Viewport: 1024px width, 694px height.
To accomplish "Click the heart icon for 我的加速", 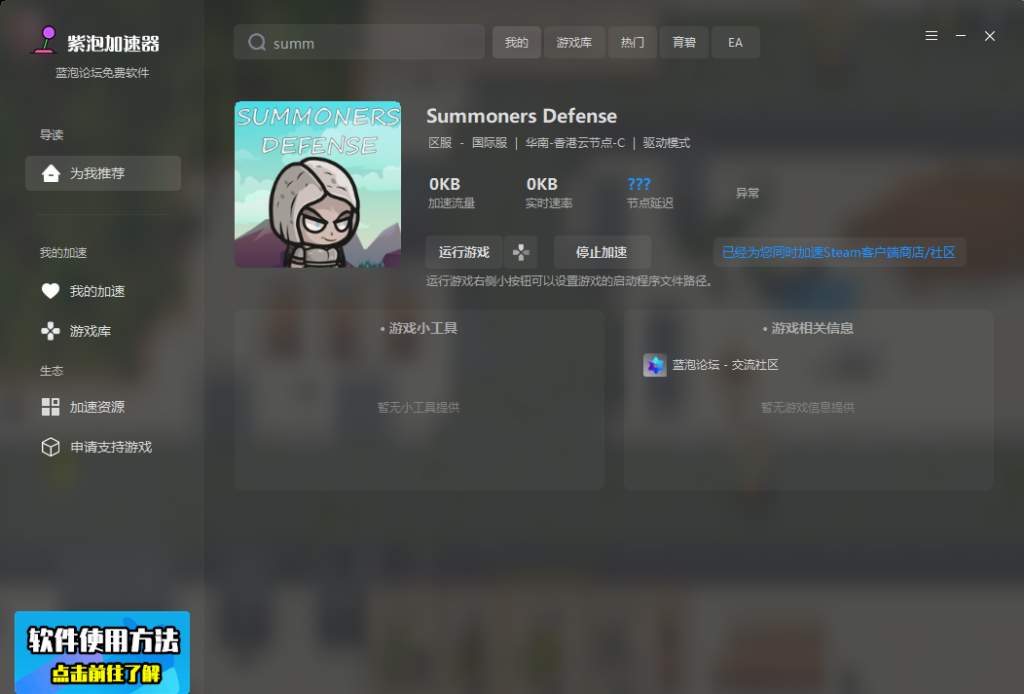I will (x=50, y=291).
